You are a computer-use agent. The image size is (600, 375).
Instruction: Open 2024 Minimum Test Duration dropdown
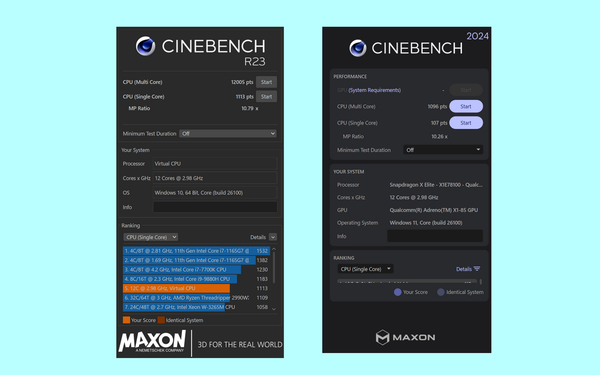pos(443,150)
